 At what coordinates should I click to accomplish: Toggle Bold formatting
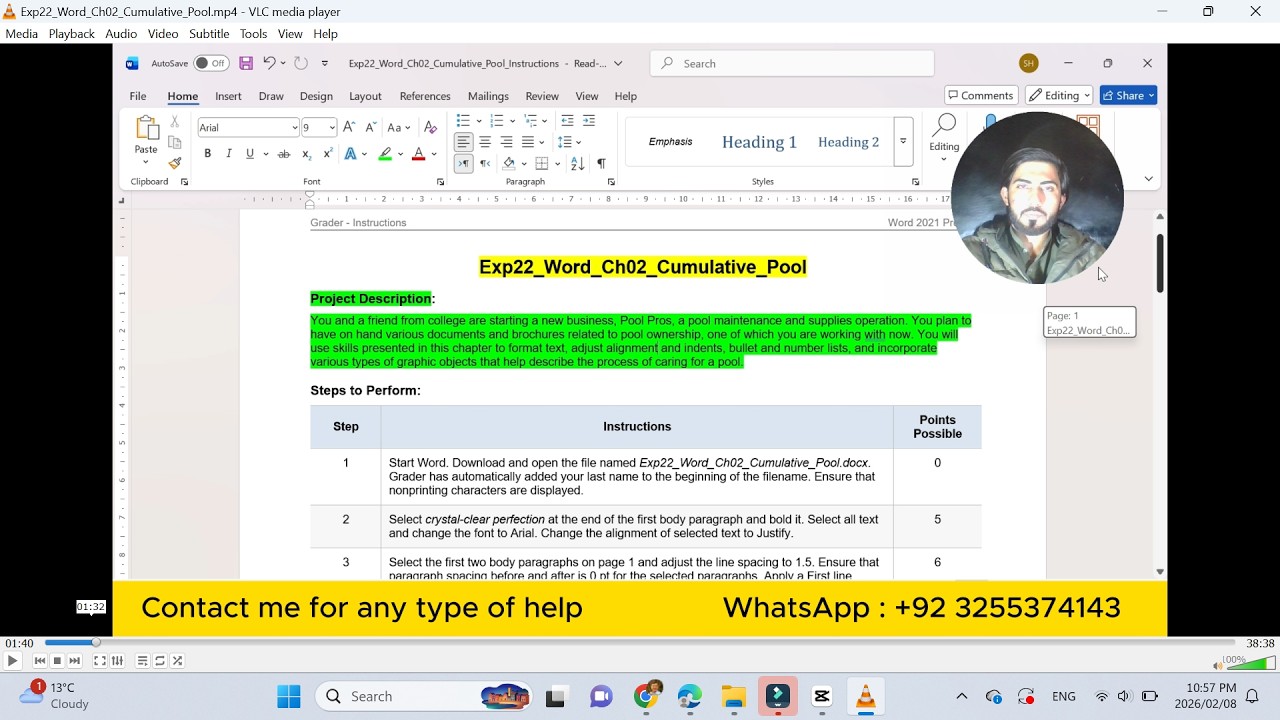[x=208, y=154]
